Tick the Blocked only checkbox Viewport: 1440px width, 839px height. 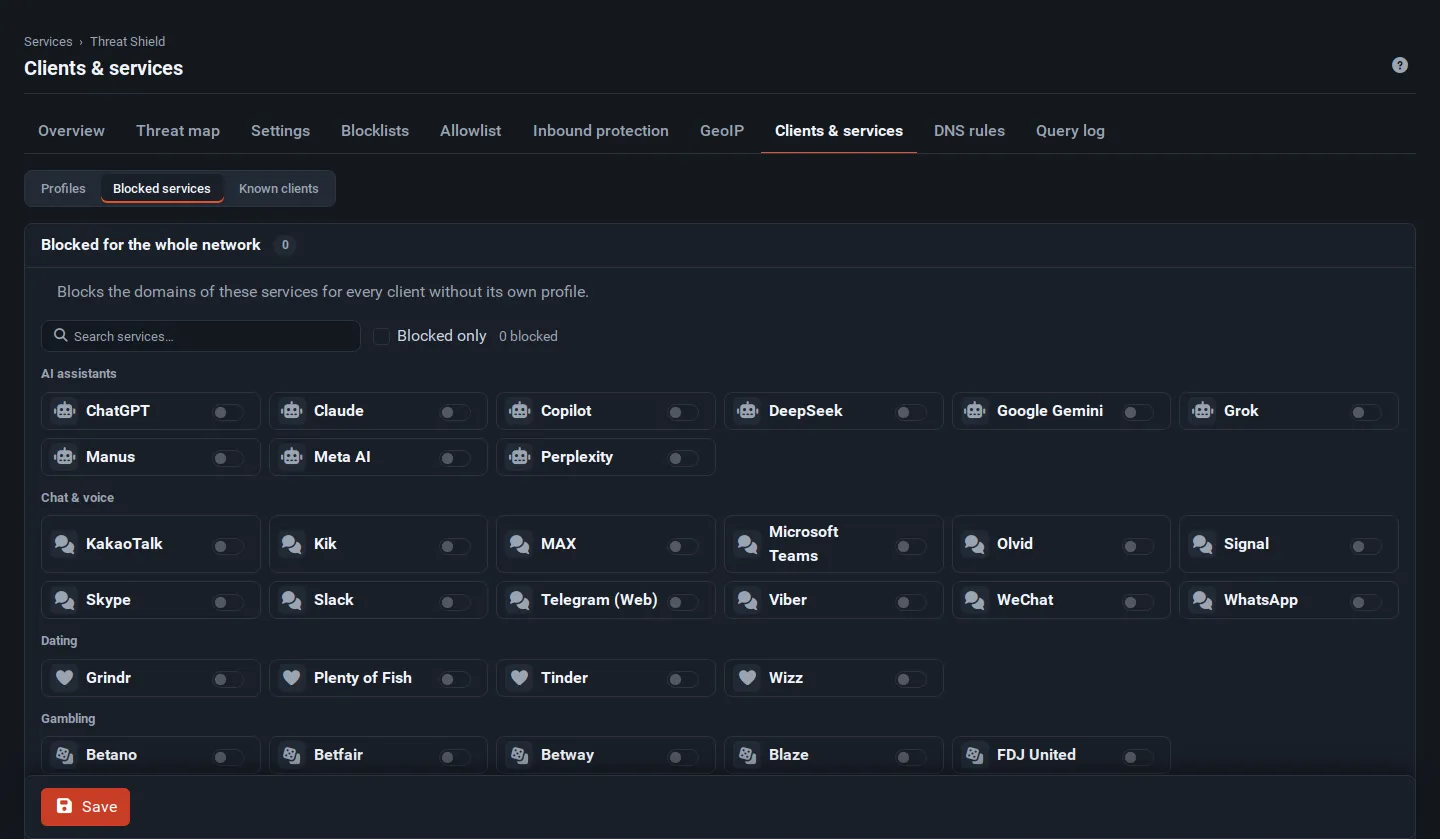(381, 336)
